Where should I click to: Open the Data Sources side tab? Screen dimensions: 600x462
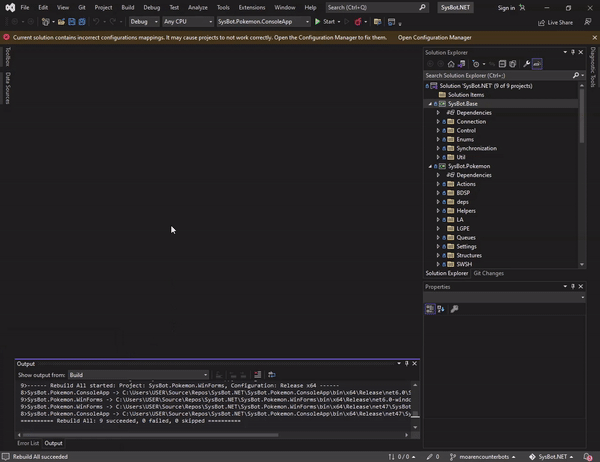(8, 88)
